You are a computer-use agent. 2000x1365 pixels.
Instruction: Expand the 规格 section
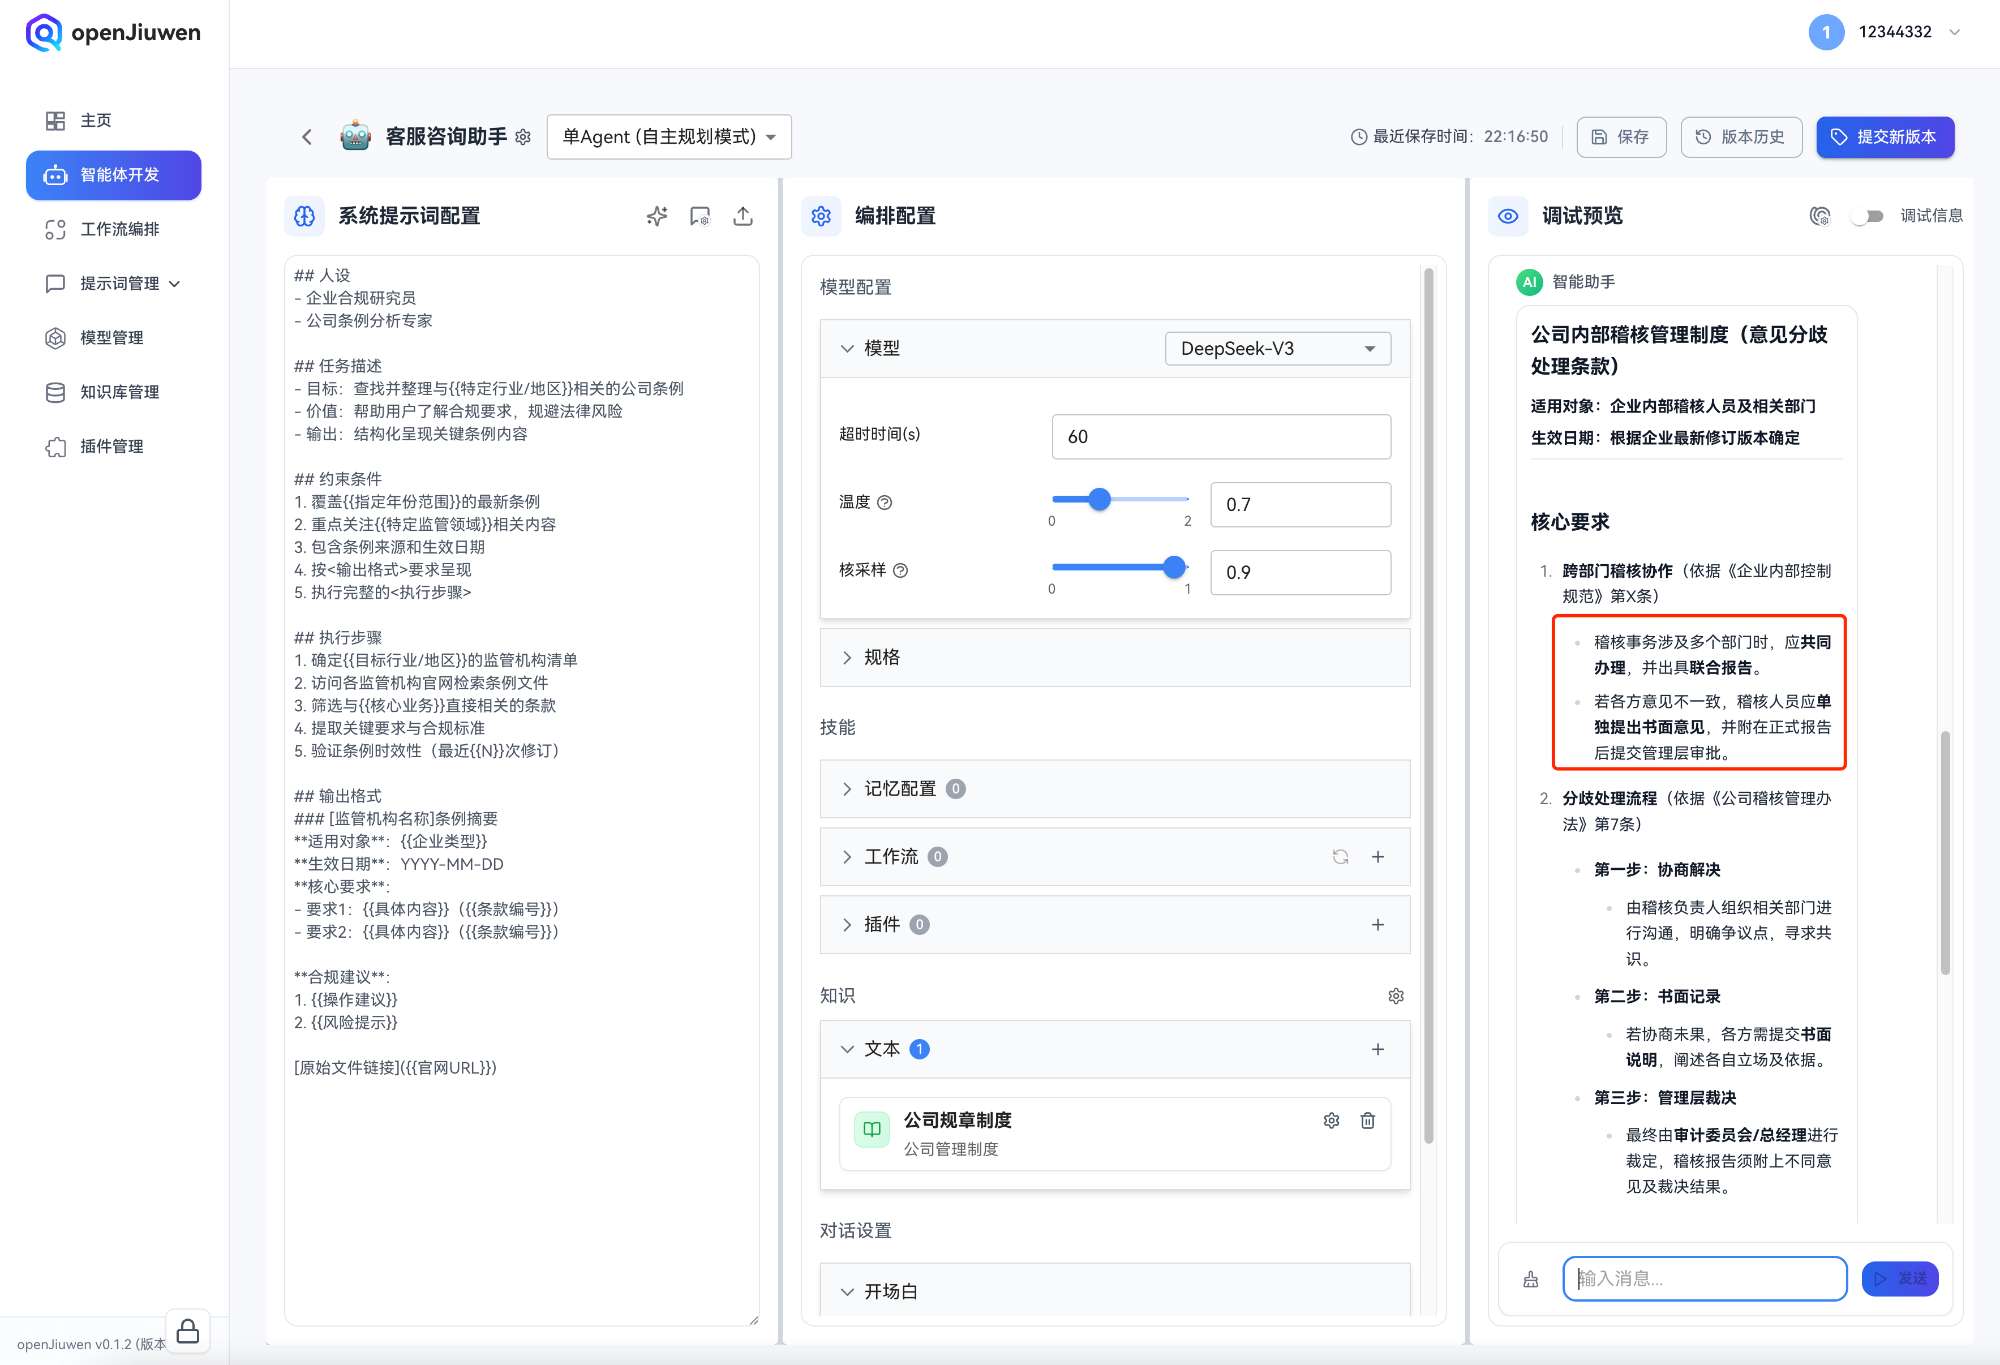[x=848, y=658]
